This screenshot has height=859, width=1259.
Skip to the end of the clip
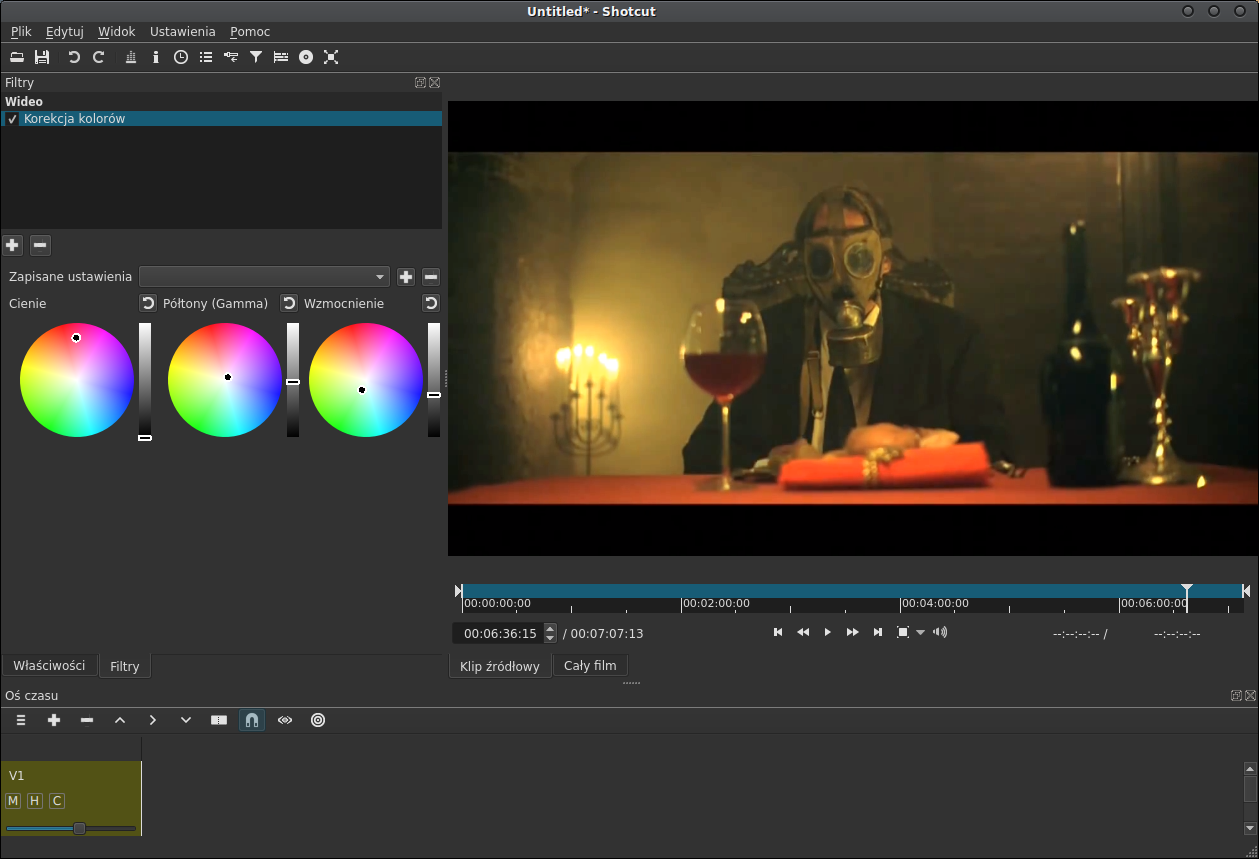(878, 632)
